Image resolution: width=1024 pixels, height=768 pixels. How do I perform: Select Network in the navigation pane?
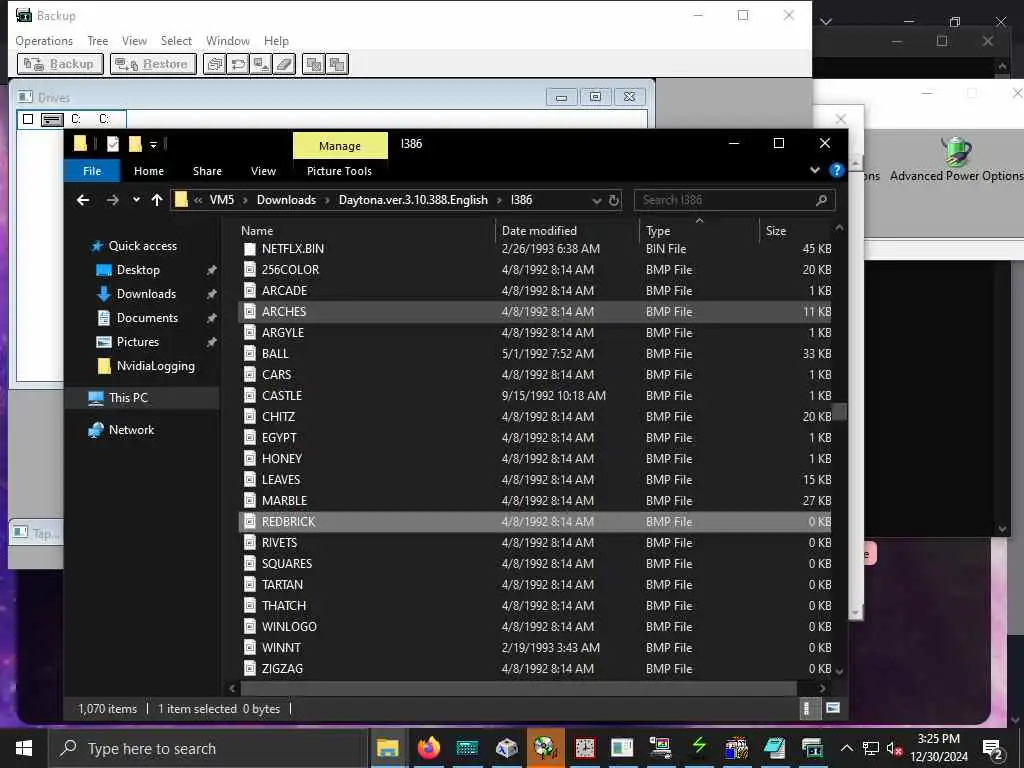tap(131, 429)
